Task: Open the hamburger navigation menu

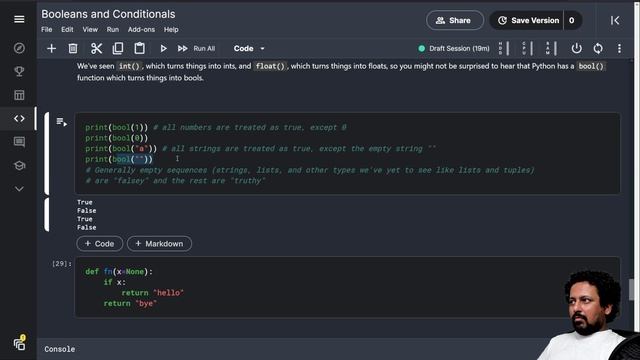Action: click(19, 19)
